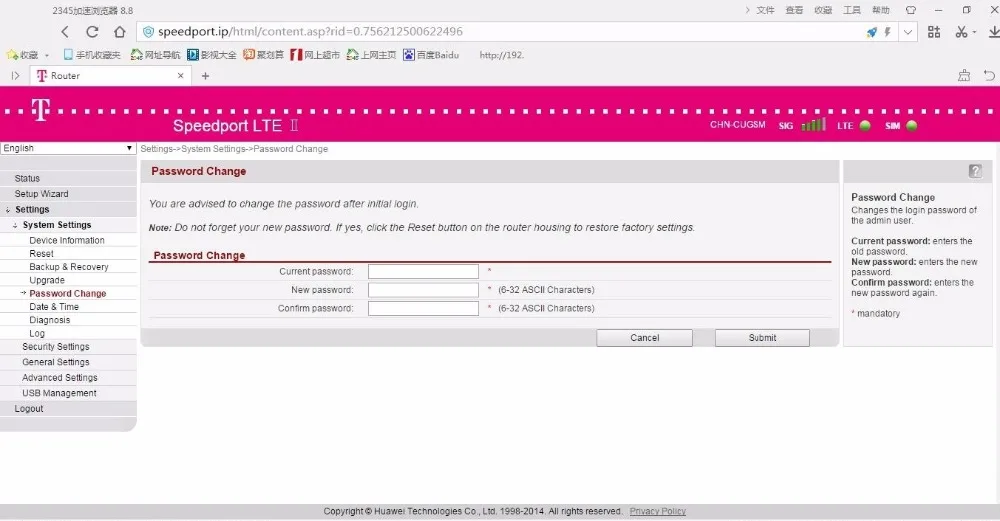Expand USB Management in sidebar
The width and height of the screenshot is (1000, 521).
[x=59, y=393]
